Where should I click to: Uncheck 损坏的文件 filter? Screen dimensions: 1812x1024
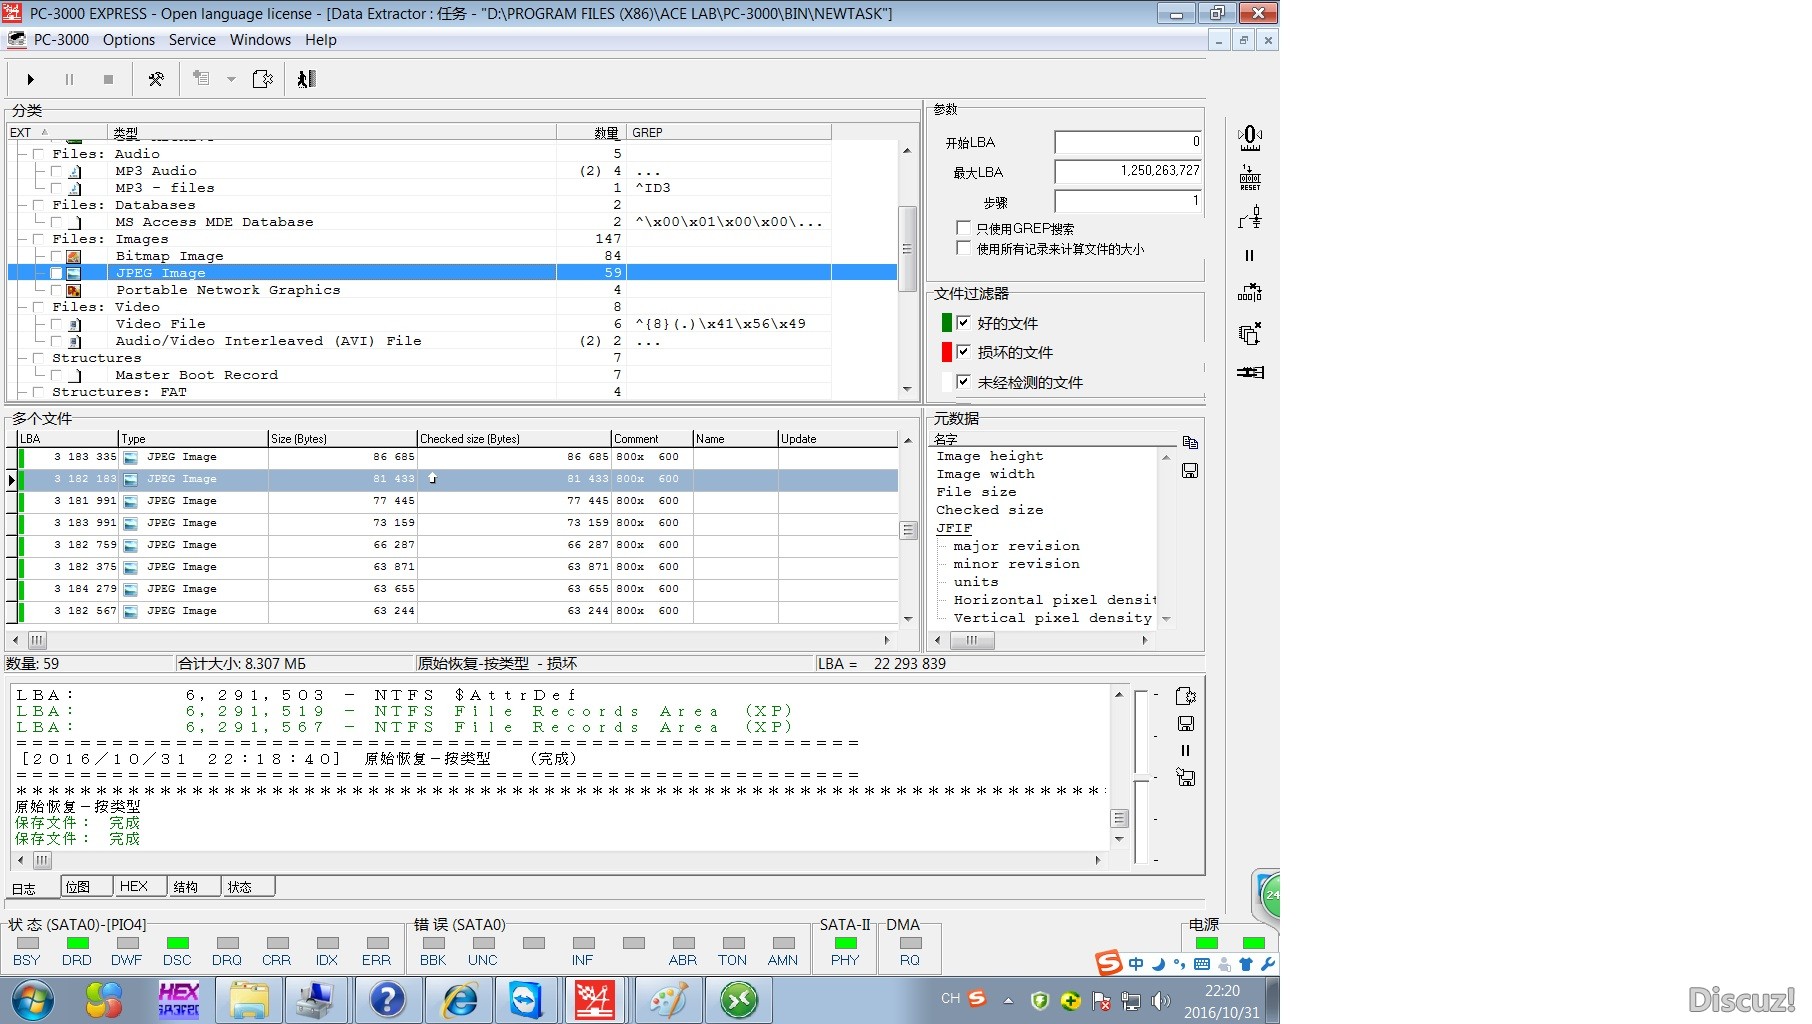pos(963,352)
